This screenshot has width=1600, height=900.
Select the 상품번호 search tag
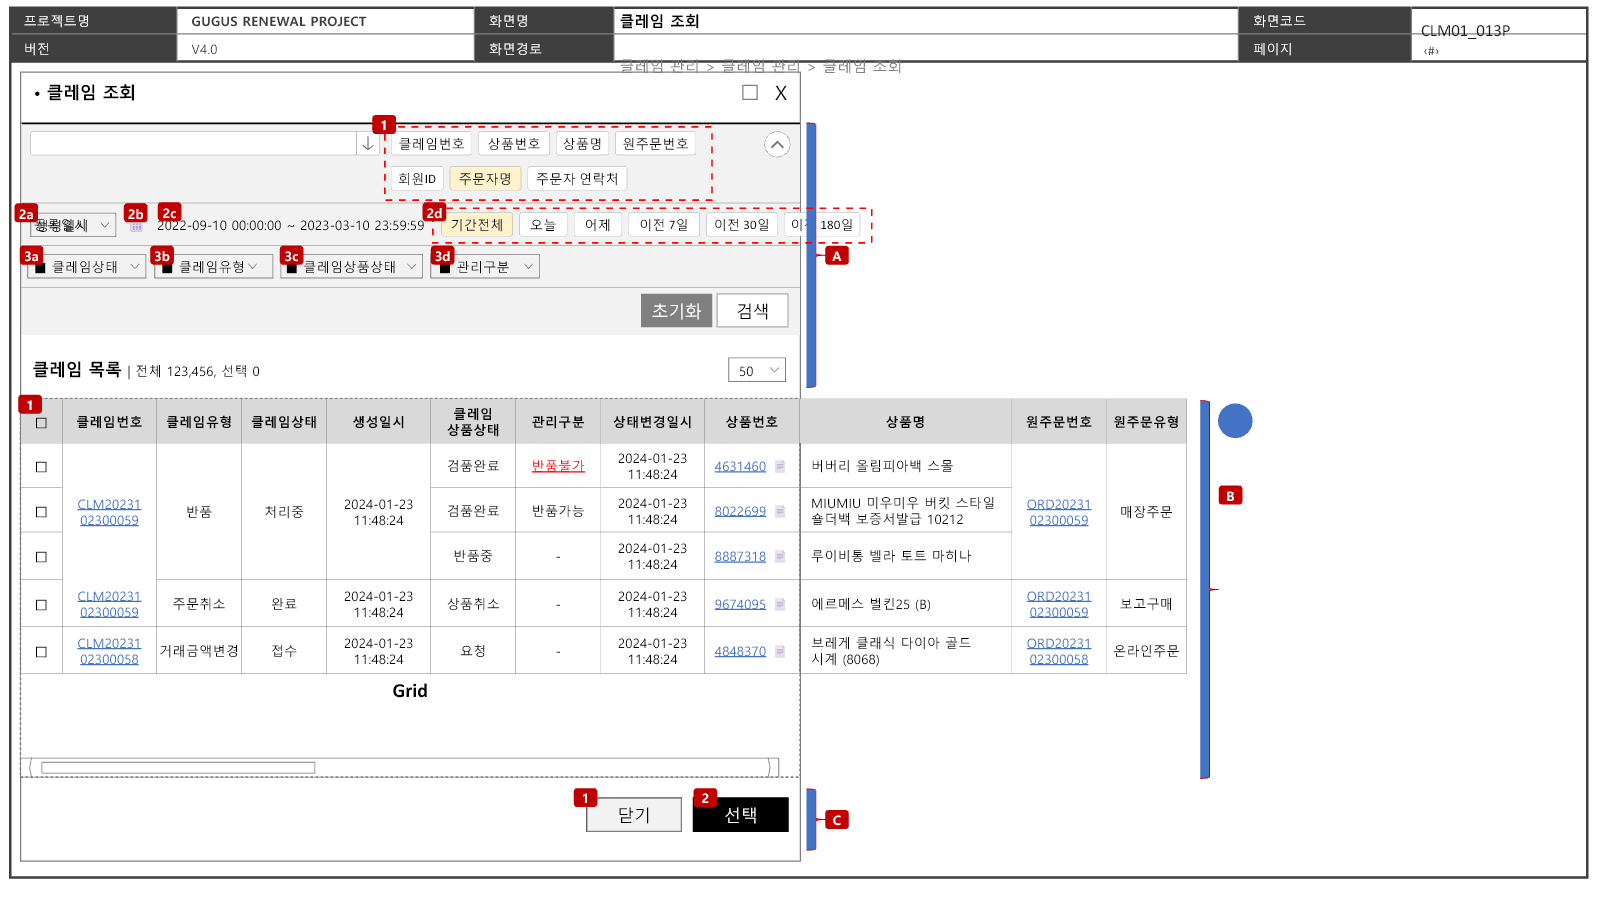pyautogui.click(x=514, y=144)
